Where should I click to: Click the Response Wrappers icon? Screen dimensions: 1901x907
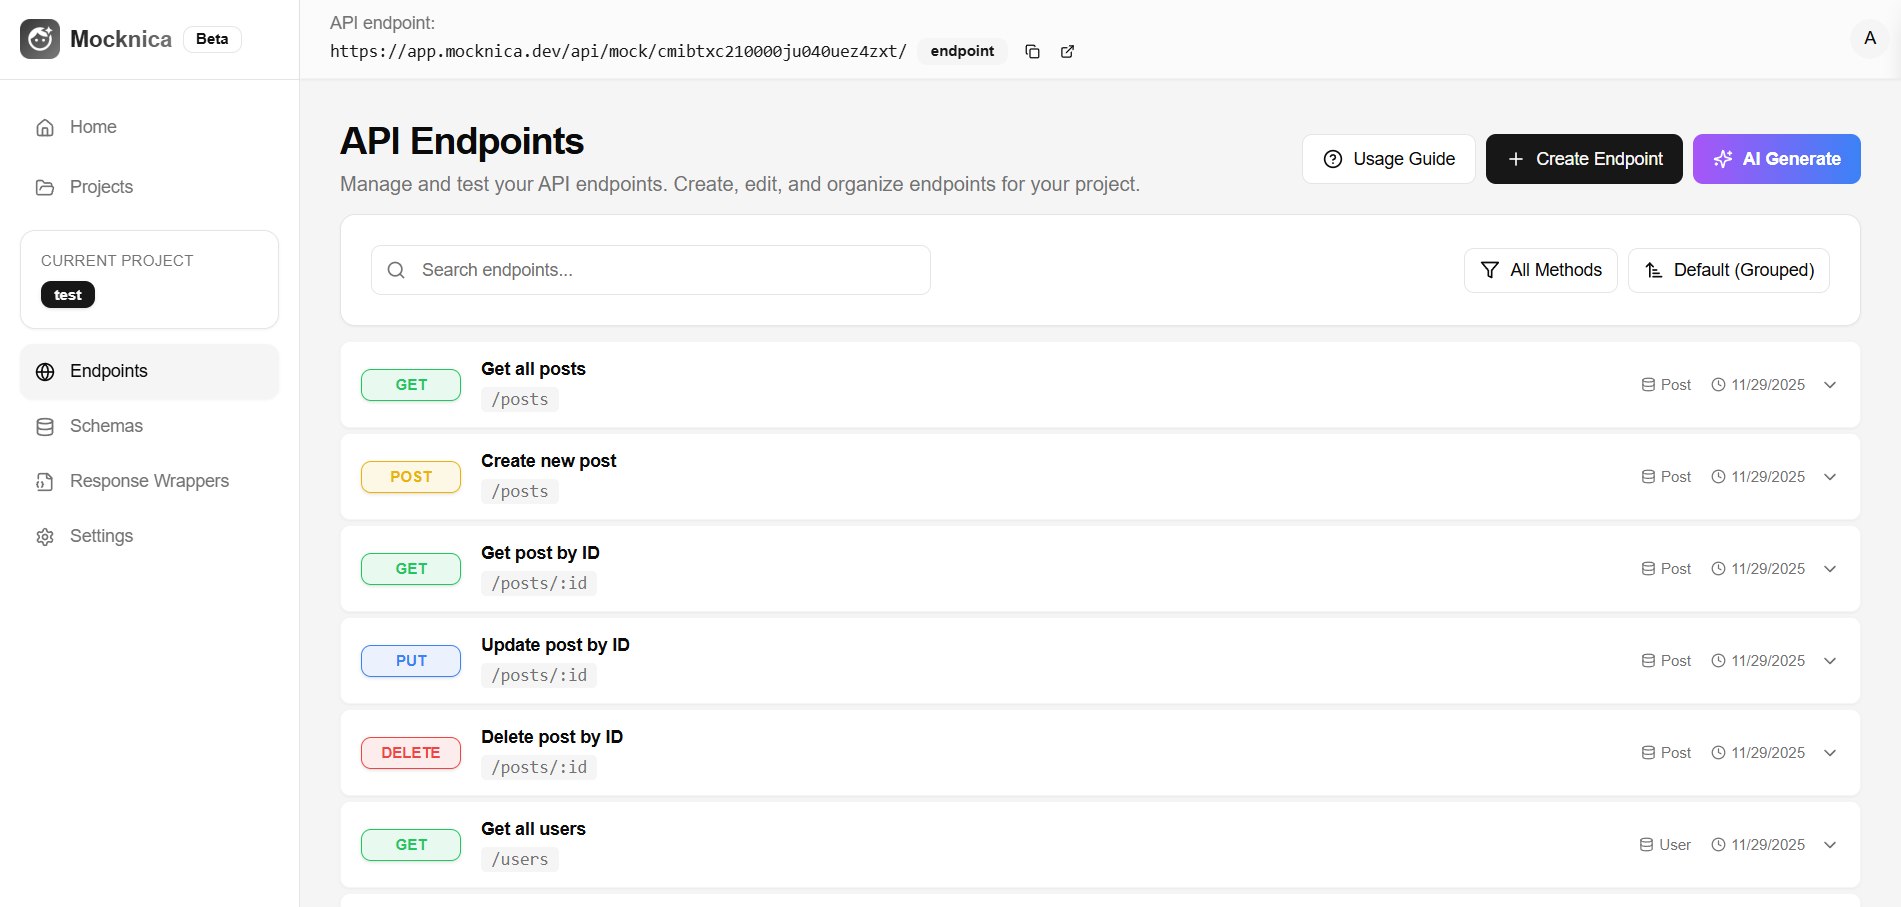coord(45,481)
